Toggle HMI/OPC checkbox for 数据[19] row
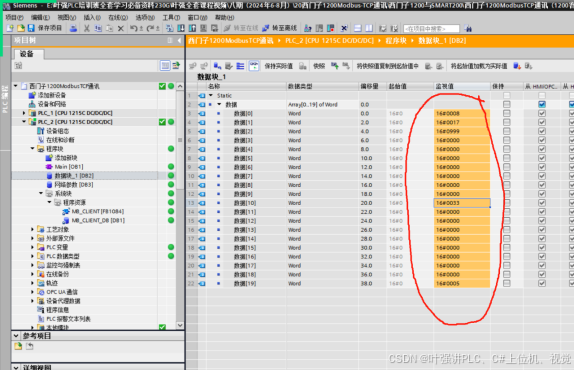This screenshot has width=575, height=370. tap(542, 283)
